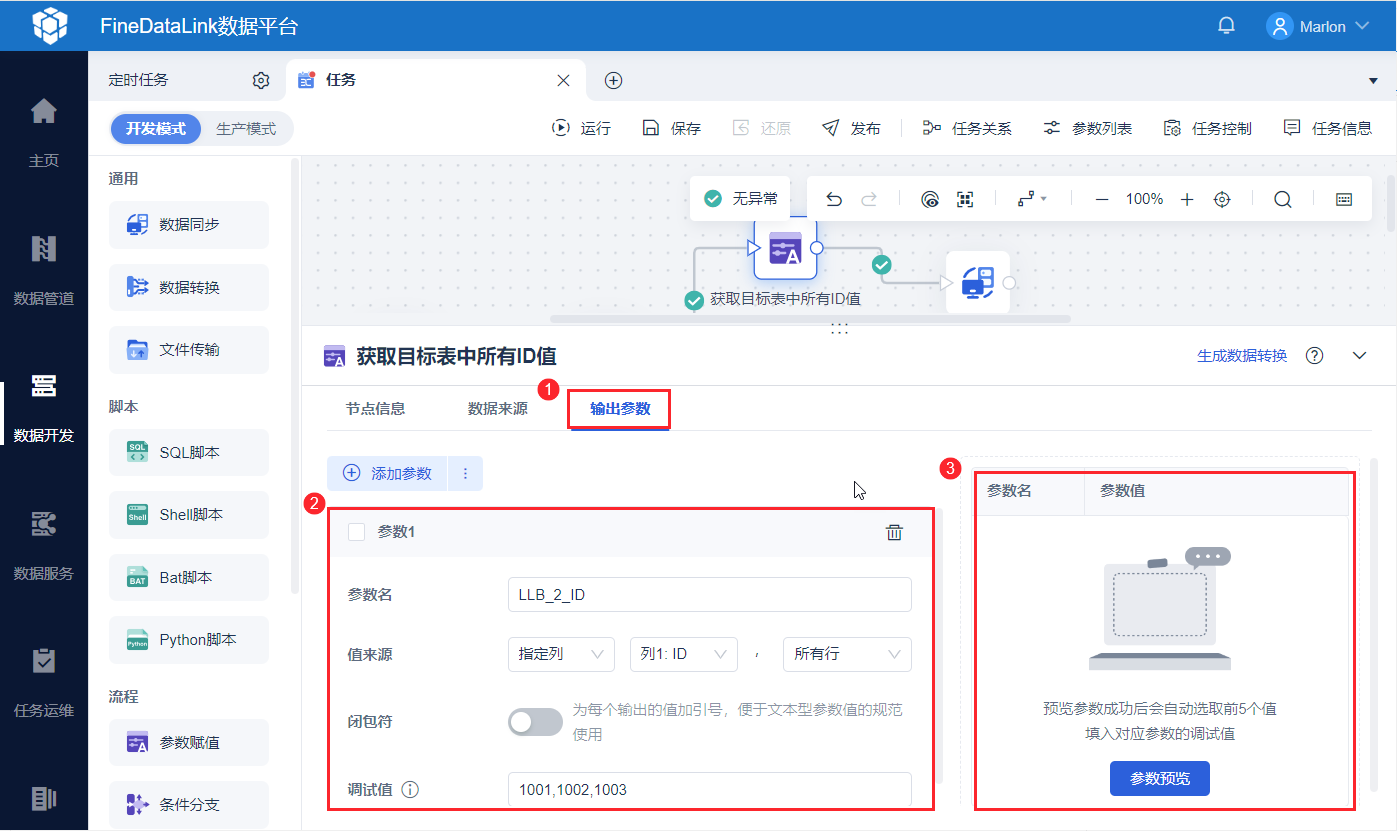Open the notifications bell
Viewport: 1397px width, 831px height.
[1227, 26]
